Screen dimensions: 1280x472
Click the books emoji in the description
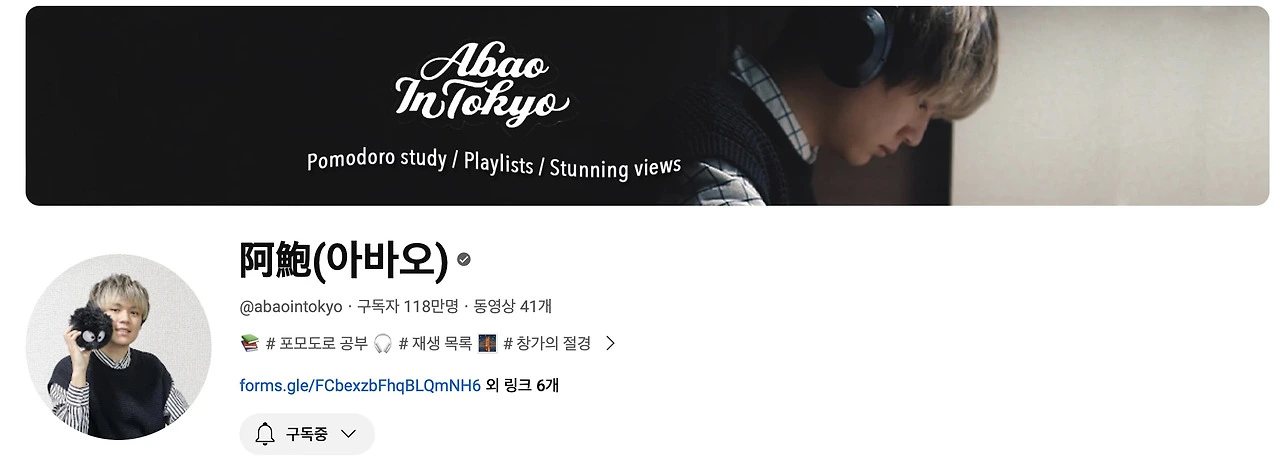coord(250,343)
